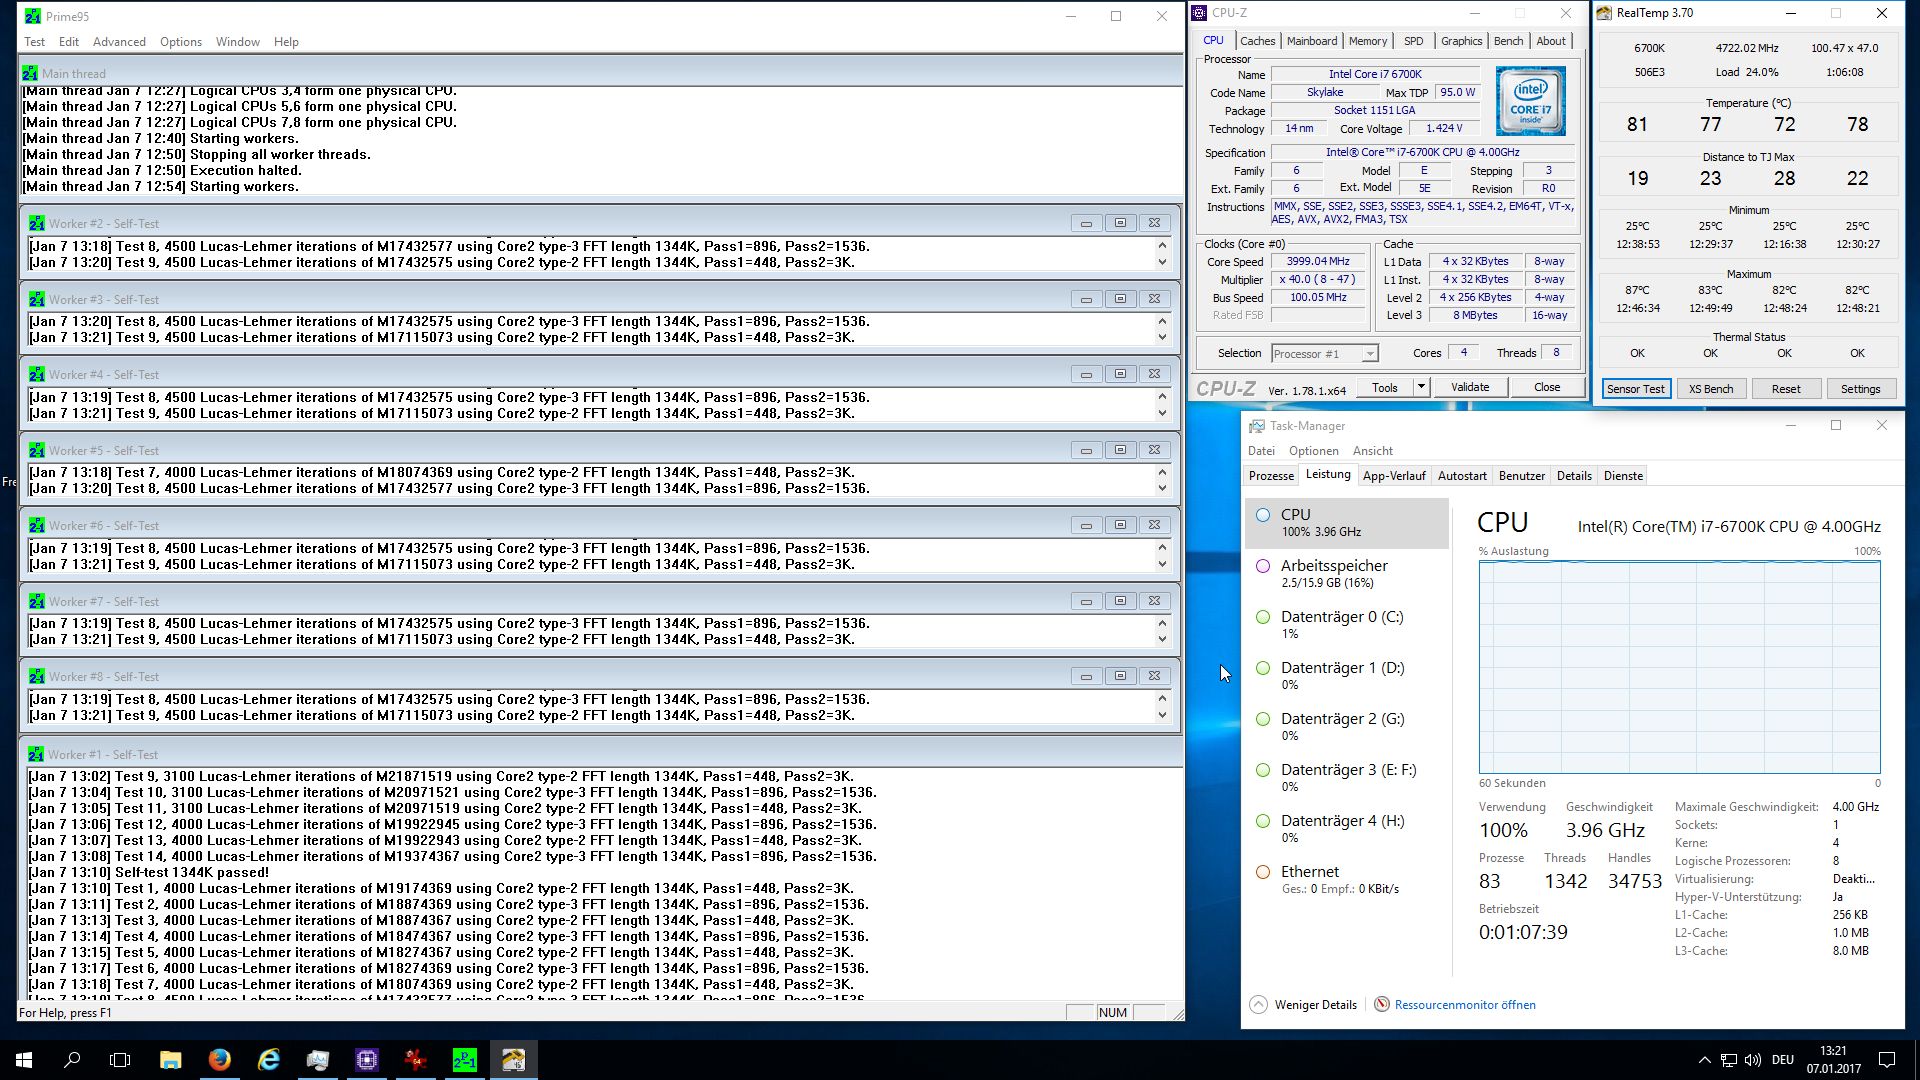Open the Prime95 Advanced menu
This screenshot has height=1080, width=1920.
tap(119, 42)
